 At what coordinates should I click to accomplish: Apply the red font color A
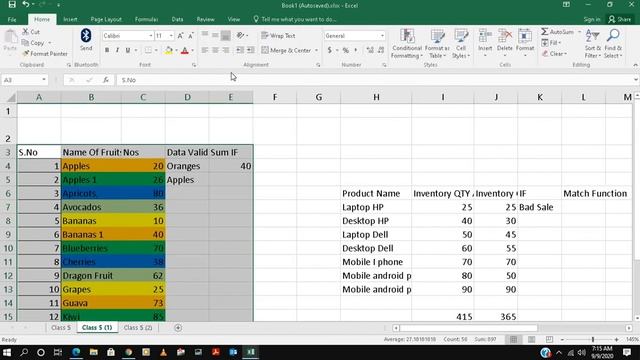click(184, 50)
